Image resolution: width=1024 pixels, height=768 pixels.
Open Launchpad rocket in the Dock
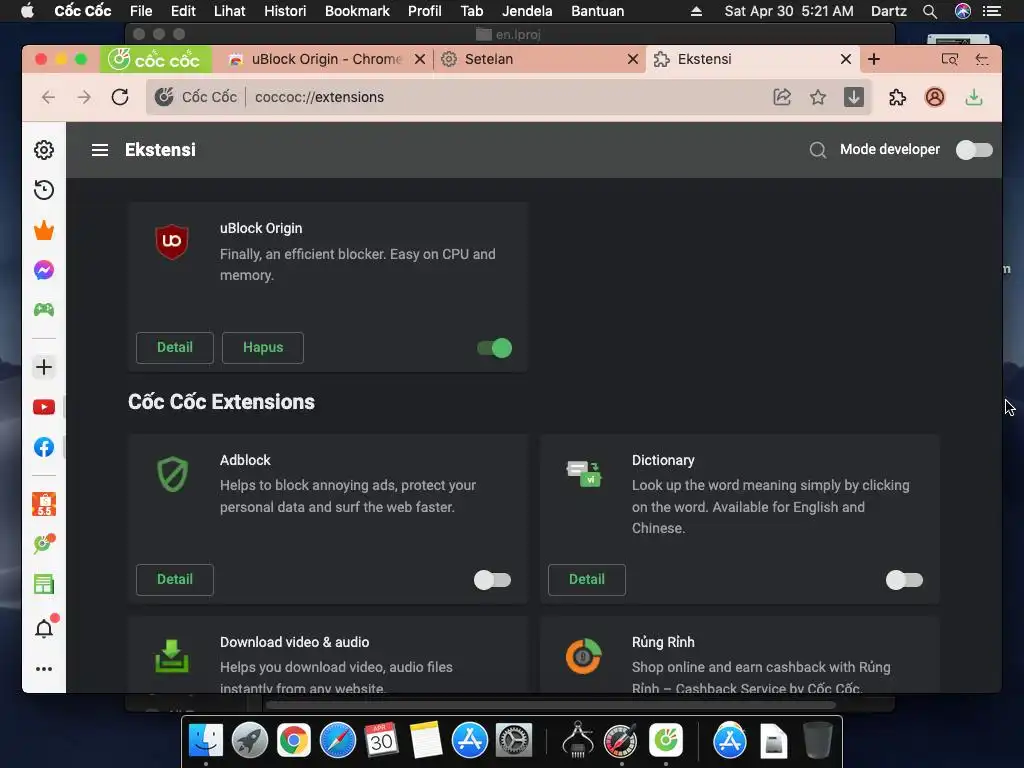click(x=249, y=741)
